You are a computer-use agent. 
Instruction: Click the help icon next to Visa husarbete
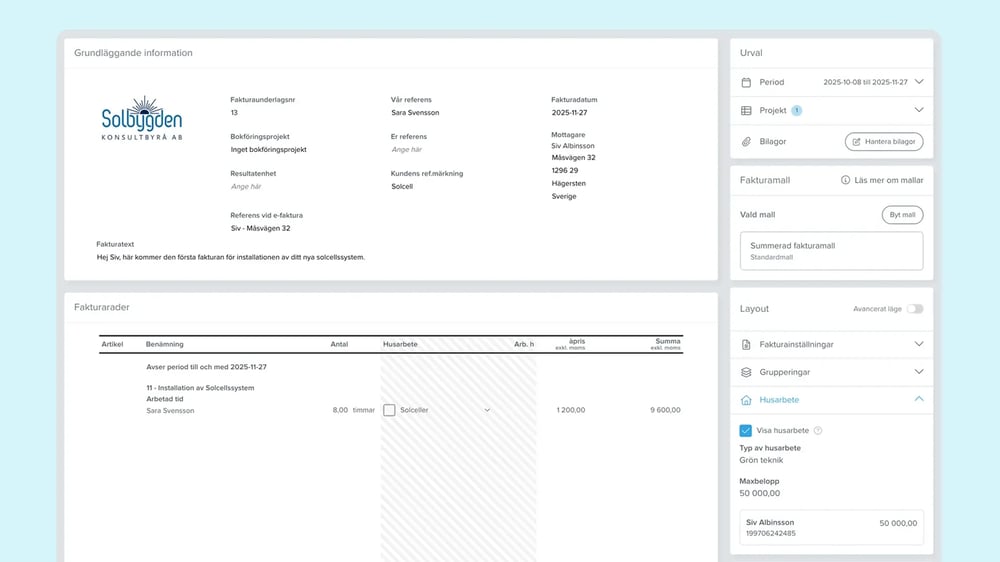tap(818, 431)
